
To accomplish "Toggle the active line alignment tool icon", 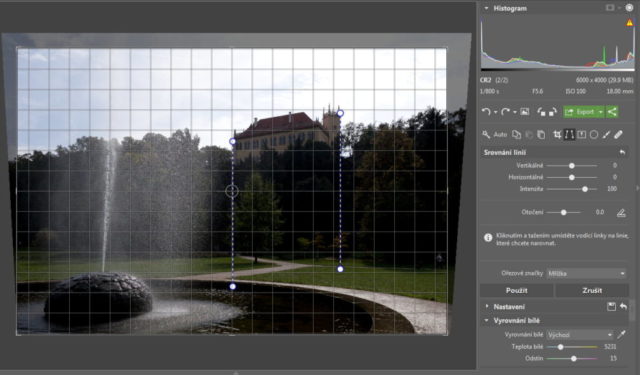I will (569, 134).
